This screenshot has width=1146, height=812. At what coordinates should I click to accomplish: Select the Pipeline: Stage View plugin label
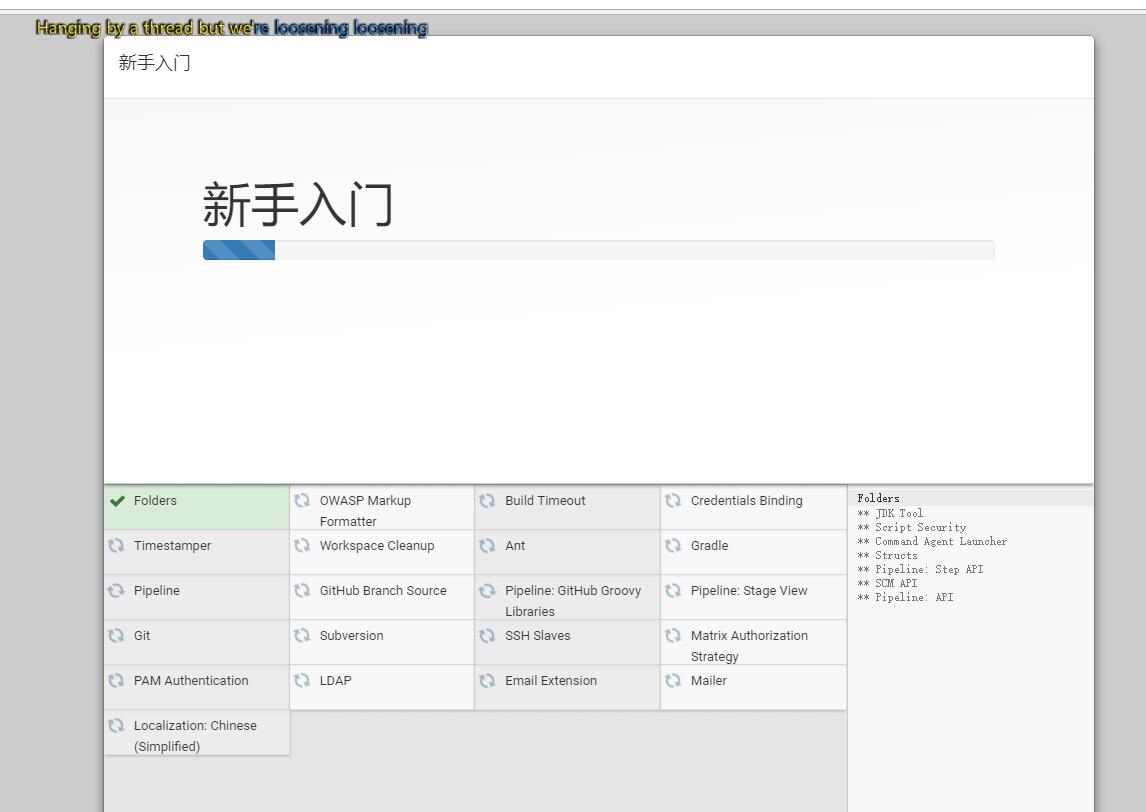coord(749,591)
